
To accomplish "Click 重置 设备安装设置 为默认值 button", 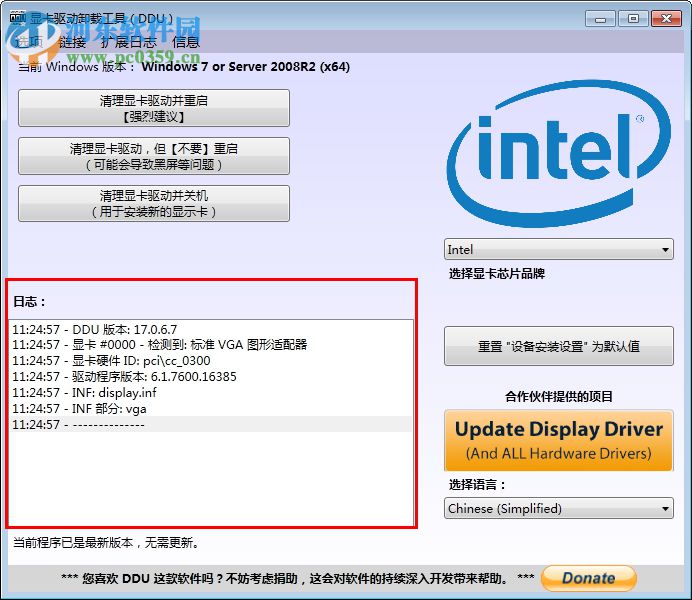I will click(559, 346).
